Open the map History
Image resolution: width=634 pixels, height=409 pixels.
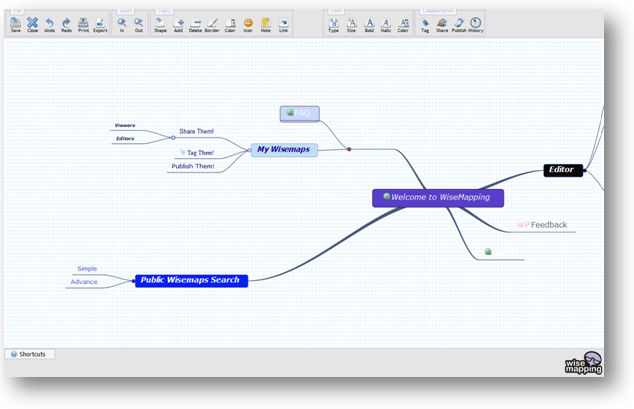(x=476, y=25)
